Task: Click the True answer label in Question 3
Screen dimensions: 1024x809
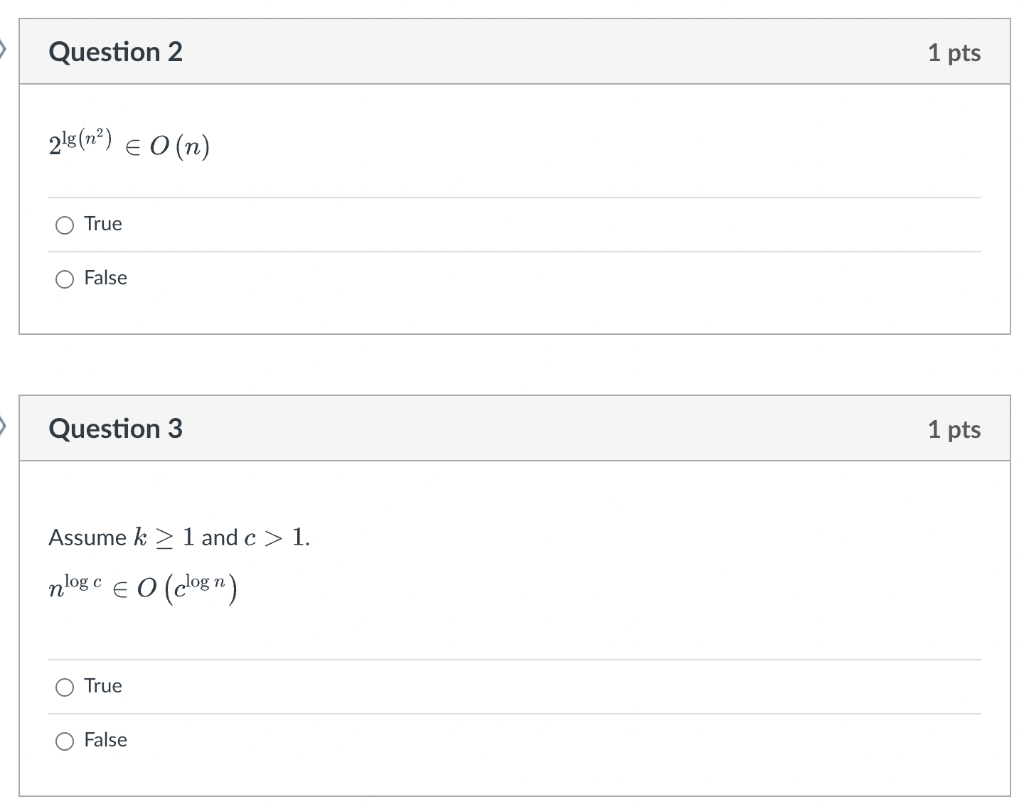Action: point(104,686)
